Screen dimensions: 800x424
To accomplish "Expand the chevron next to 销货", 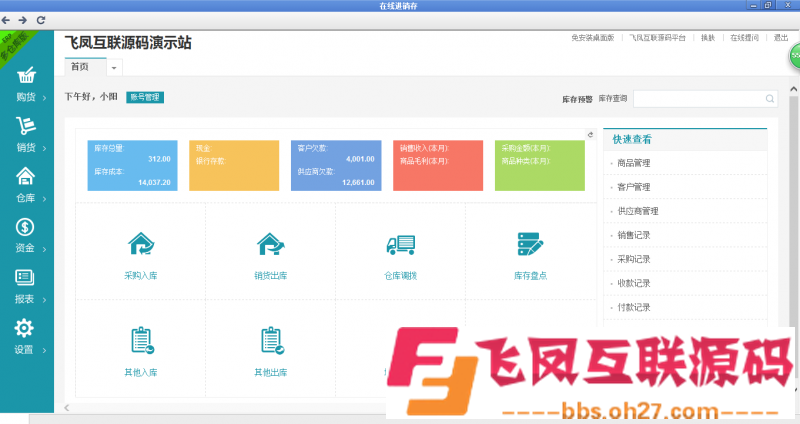I will [44, 148].
